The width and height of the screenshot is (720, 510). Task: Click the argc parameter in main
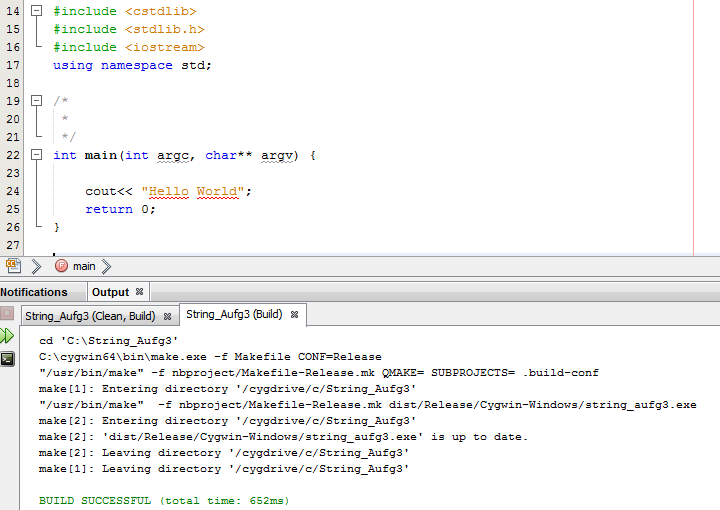click(x=173, y=155)
